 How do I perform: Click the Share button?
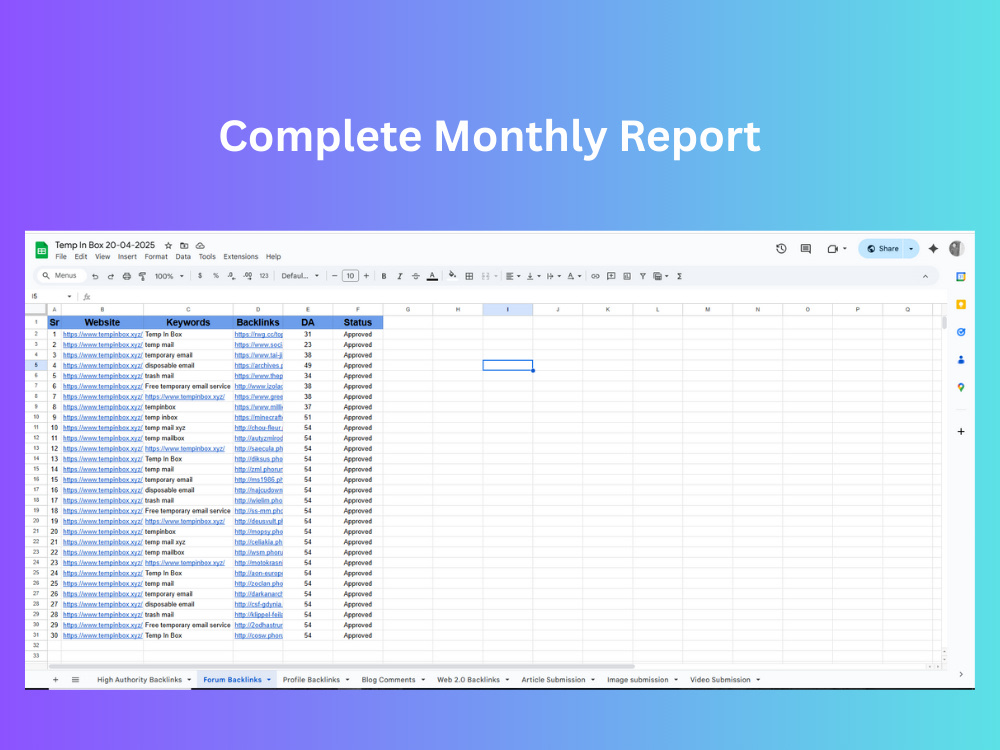click(x=883, y=249)
